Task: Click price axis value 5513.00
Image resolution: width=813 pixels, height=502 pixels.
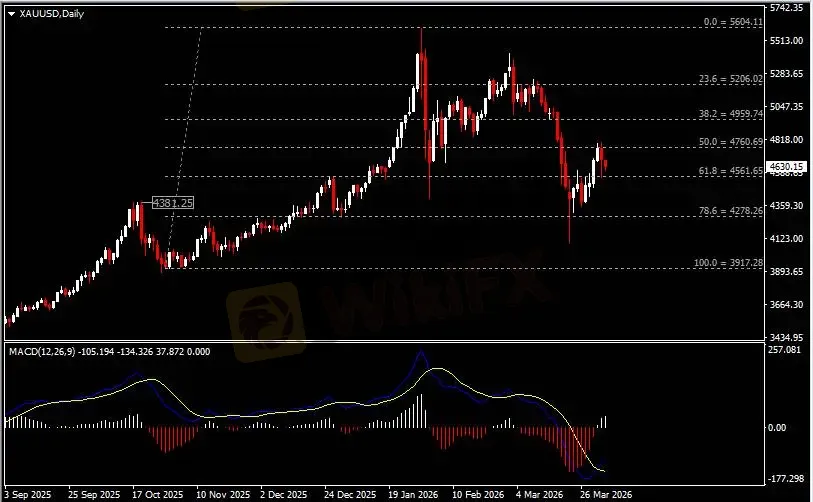Action: click(787, 40)
